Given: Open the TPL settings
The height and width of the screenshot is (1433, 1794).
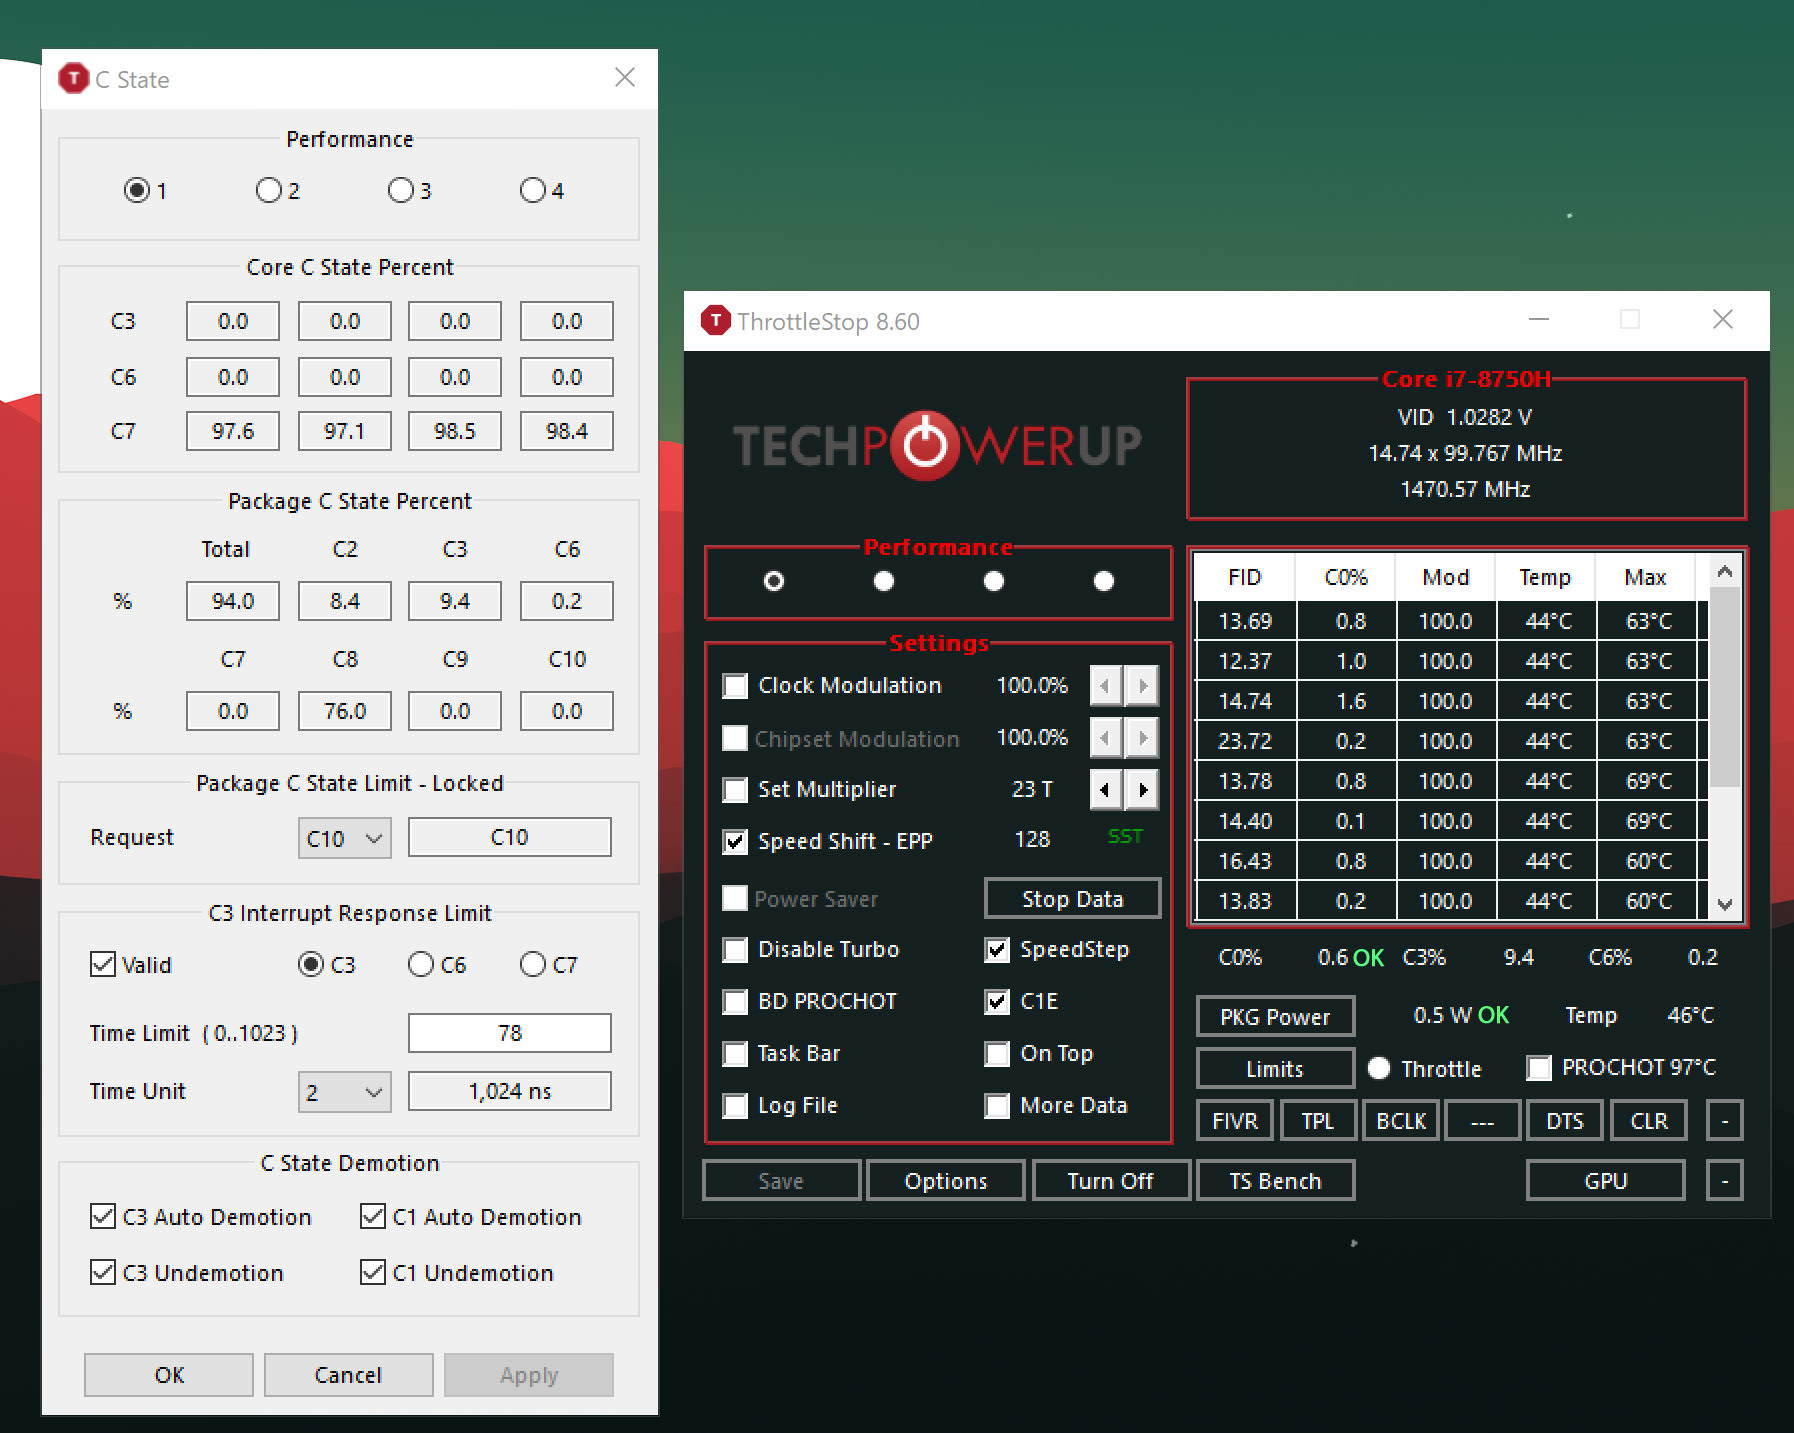Looking at the screenshot, I should point(1318,1120).
